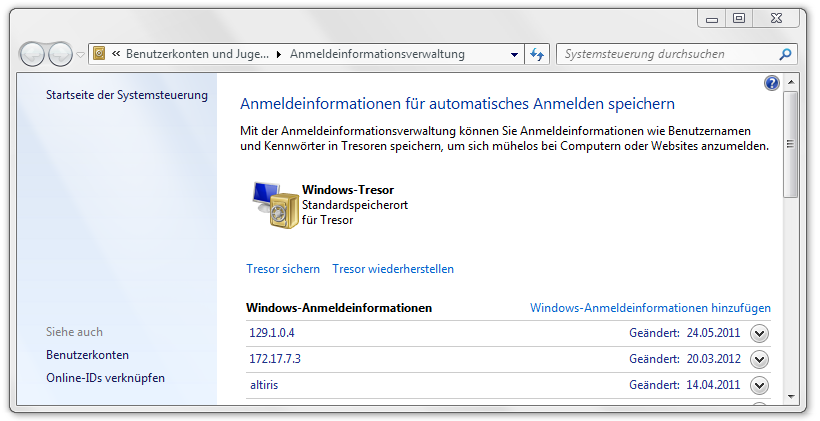Screen dimensions: 820x421
Task: Select Anmeldeinformationsverwaltung breadcrumb item
Action: pos(377,54)
